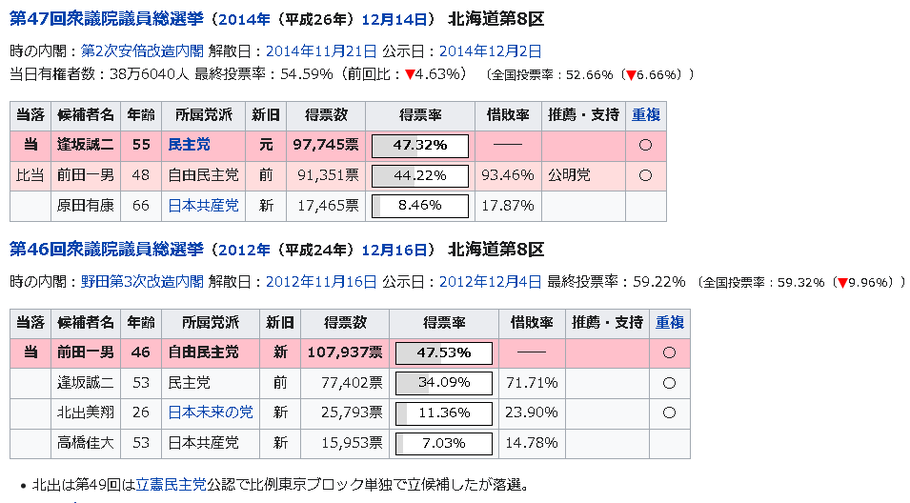Open 日本未来の党 party link
910x503 pixels.
click(210, 412)
